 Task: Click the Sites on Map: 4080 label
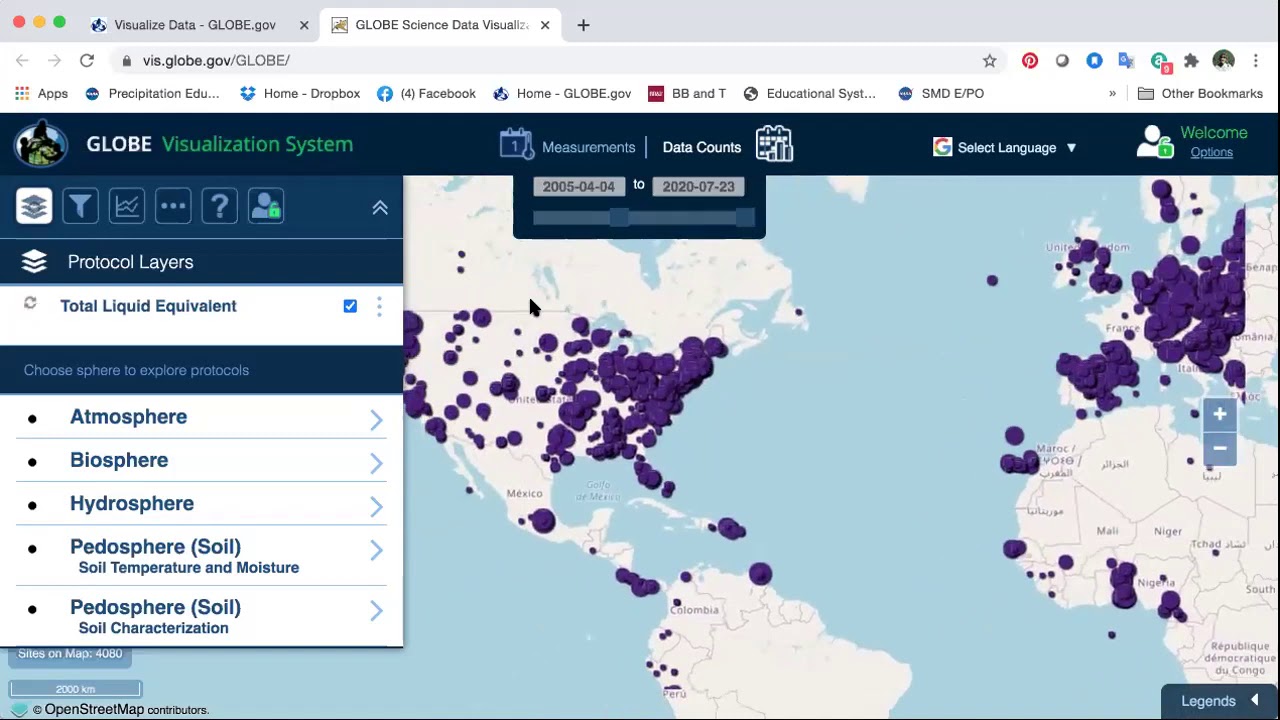70,654
